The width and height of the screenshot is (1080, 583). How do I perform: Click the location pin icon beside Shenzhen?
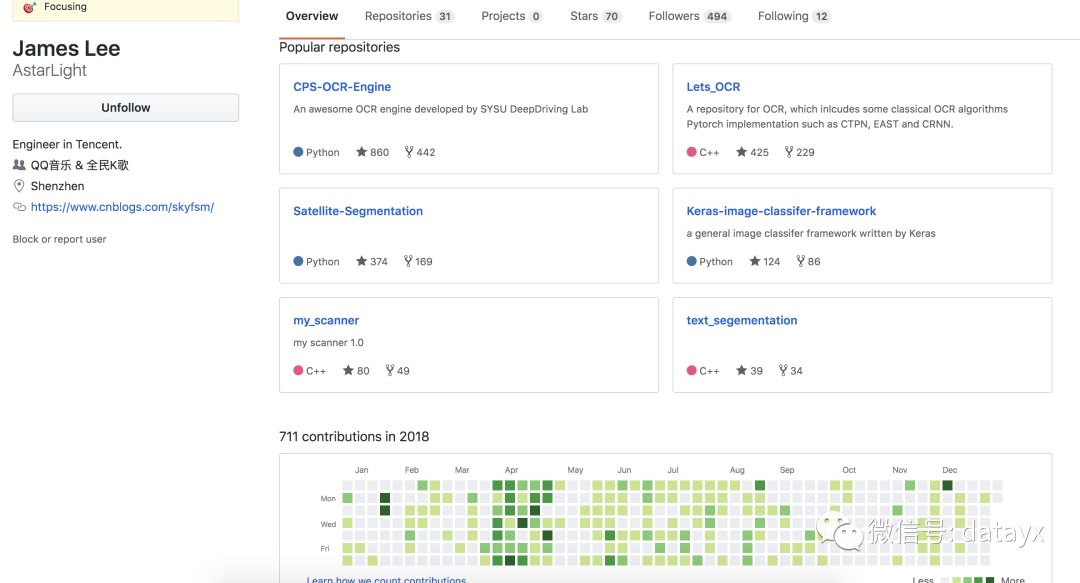pyautogui.click(x=19, y=186)
